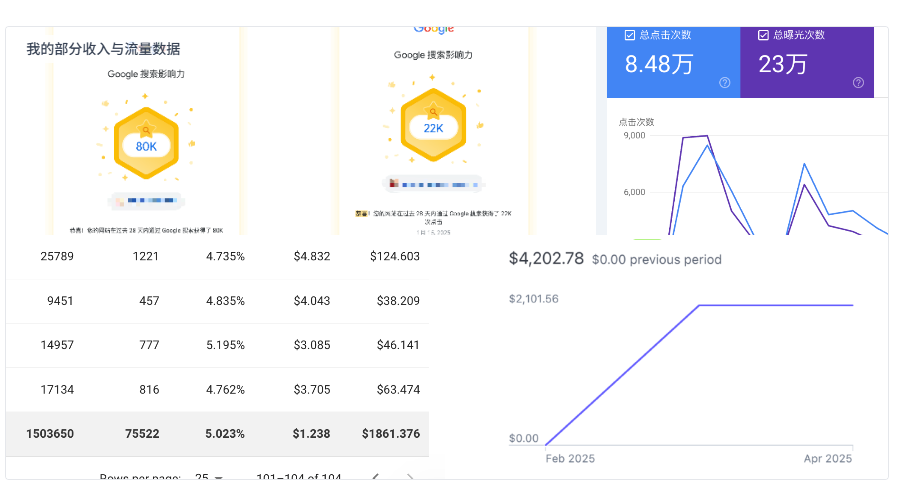Click the help icon in total impressions card
The image size is (899, 492).
coord(858,83)
